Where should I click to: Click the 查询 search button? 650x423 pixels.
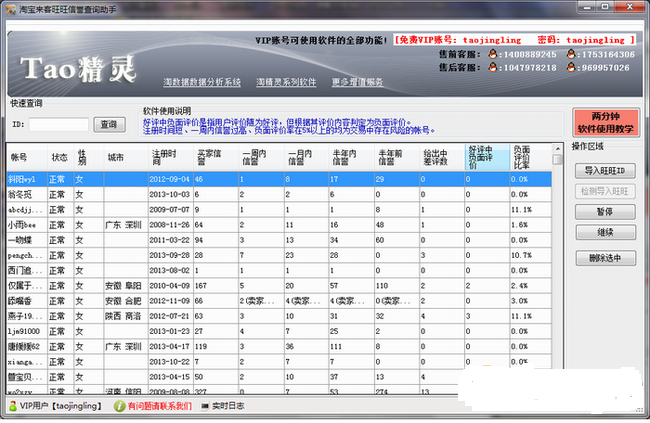click(x=109, y=124)
